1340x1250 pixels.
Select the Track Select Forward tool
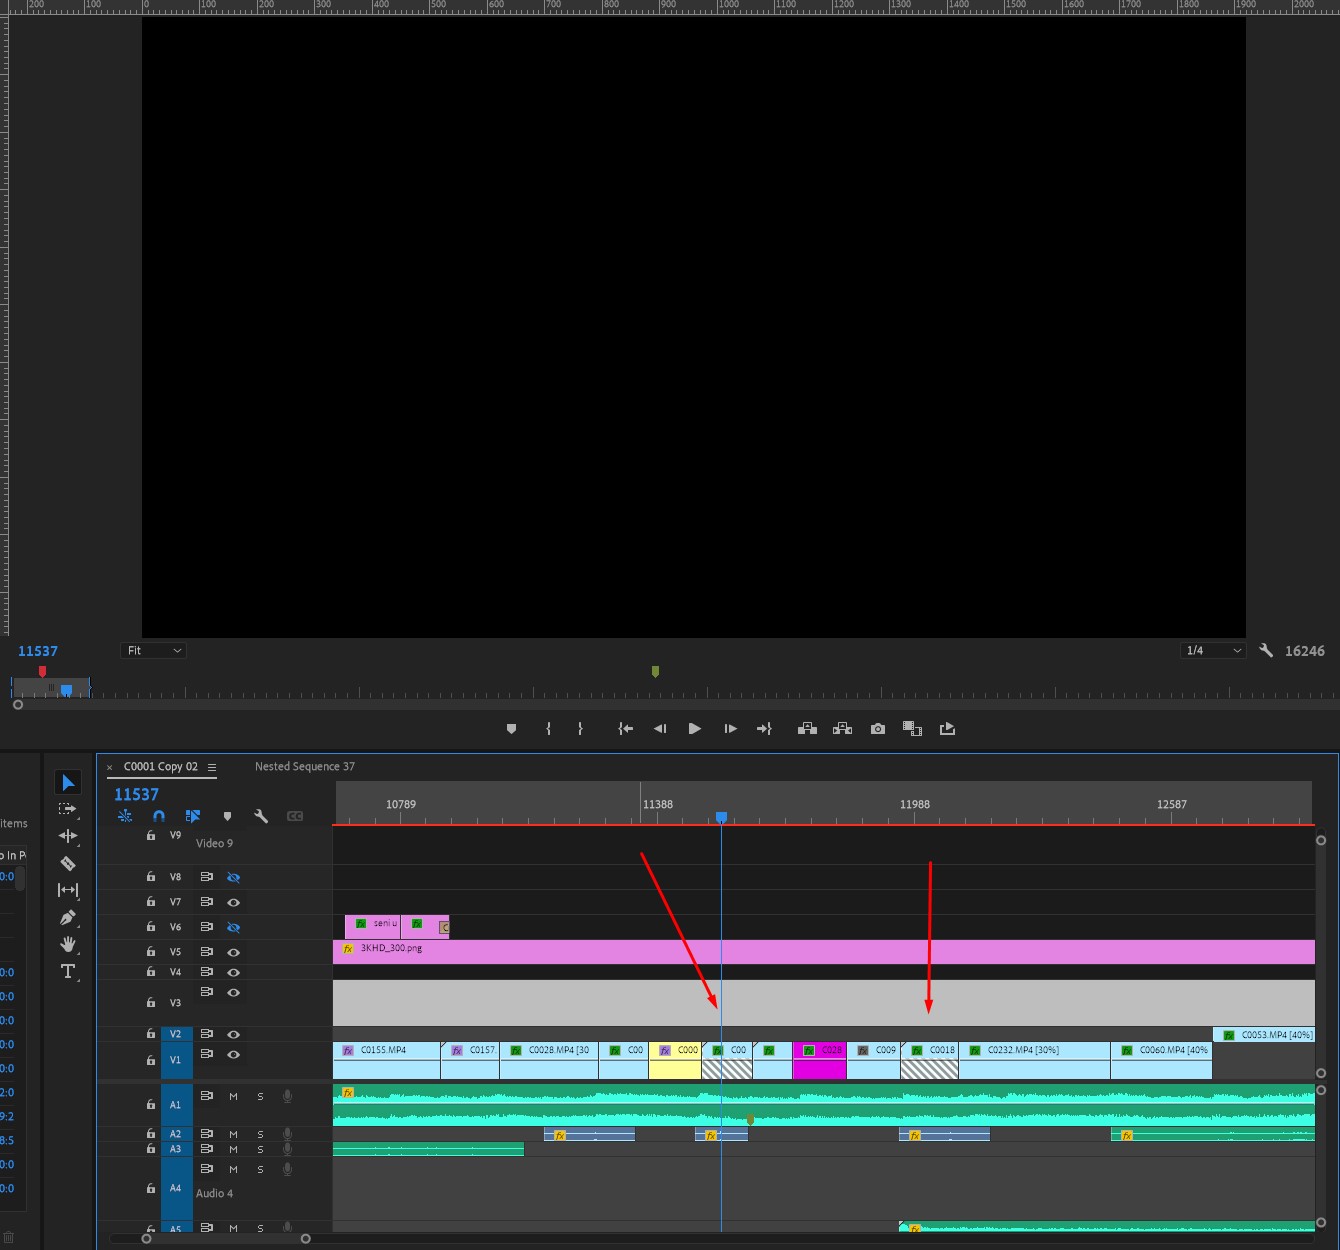(68, 809)
